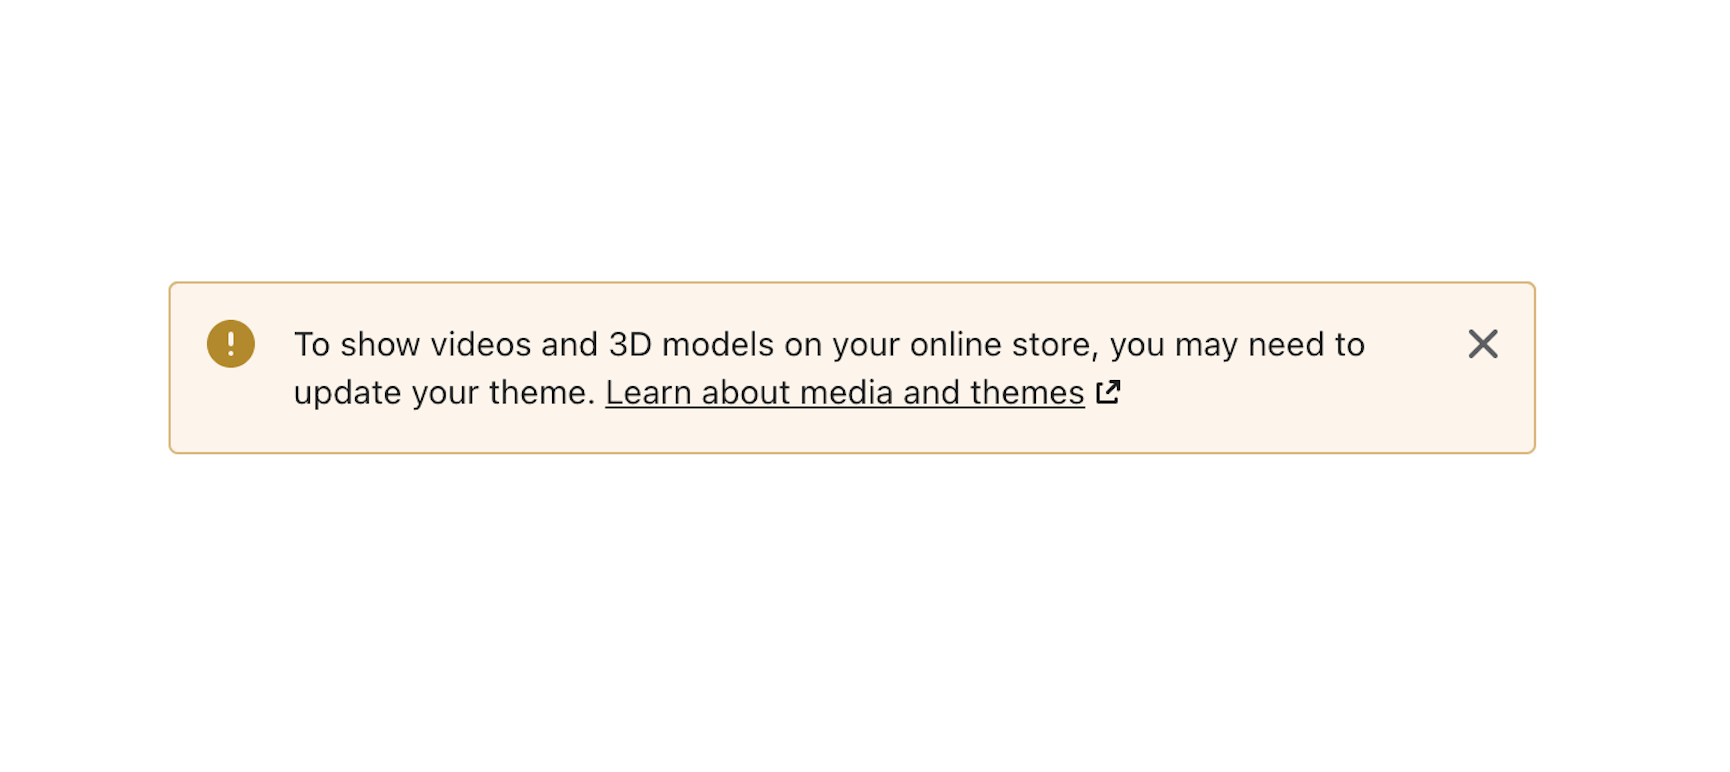The image size is (1730, 772).
Task: Close the banner using the X icon
Action: pos(1482,344)
